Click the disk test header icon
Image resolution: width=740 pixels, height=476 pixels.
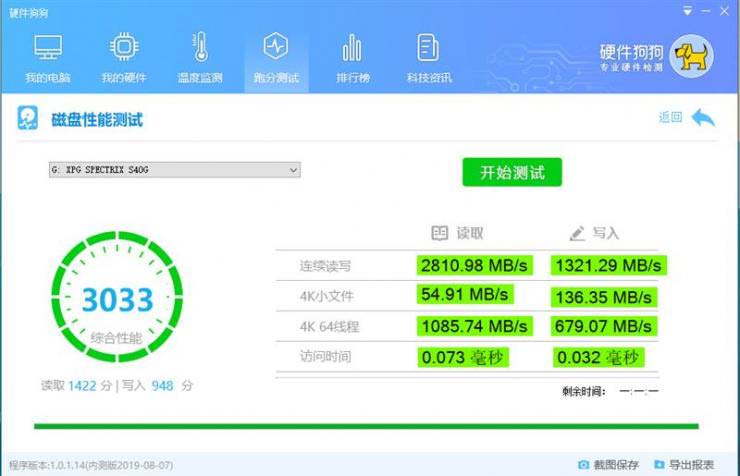28,117
